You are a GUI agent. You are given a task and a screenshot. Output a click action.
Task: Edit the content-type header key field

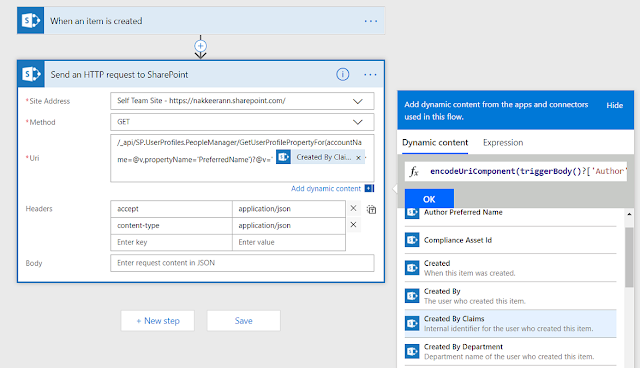171,225
